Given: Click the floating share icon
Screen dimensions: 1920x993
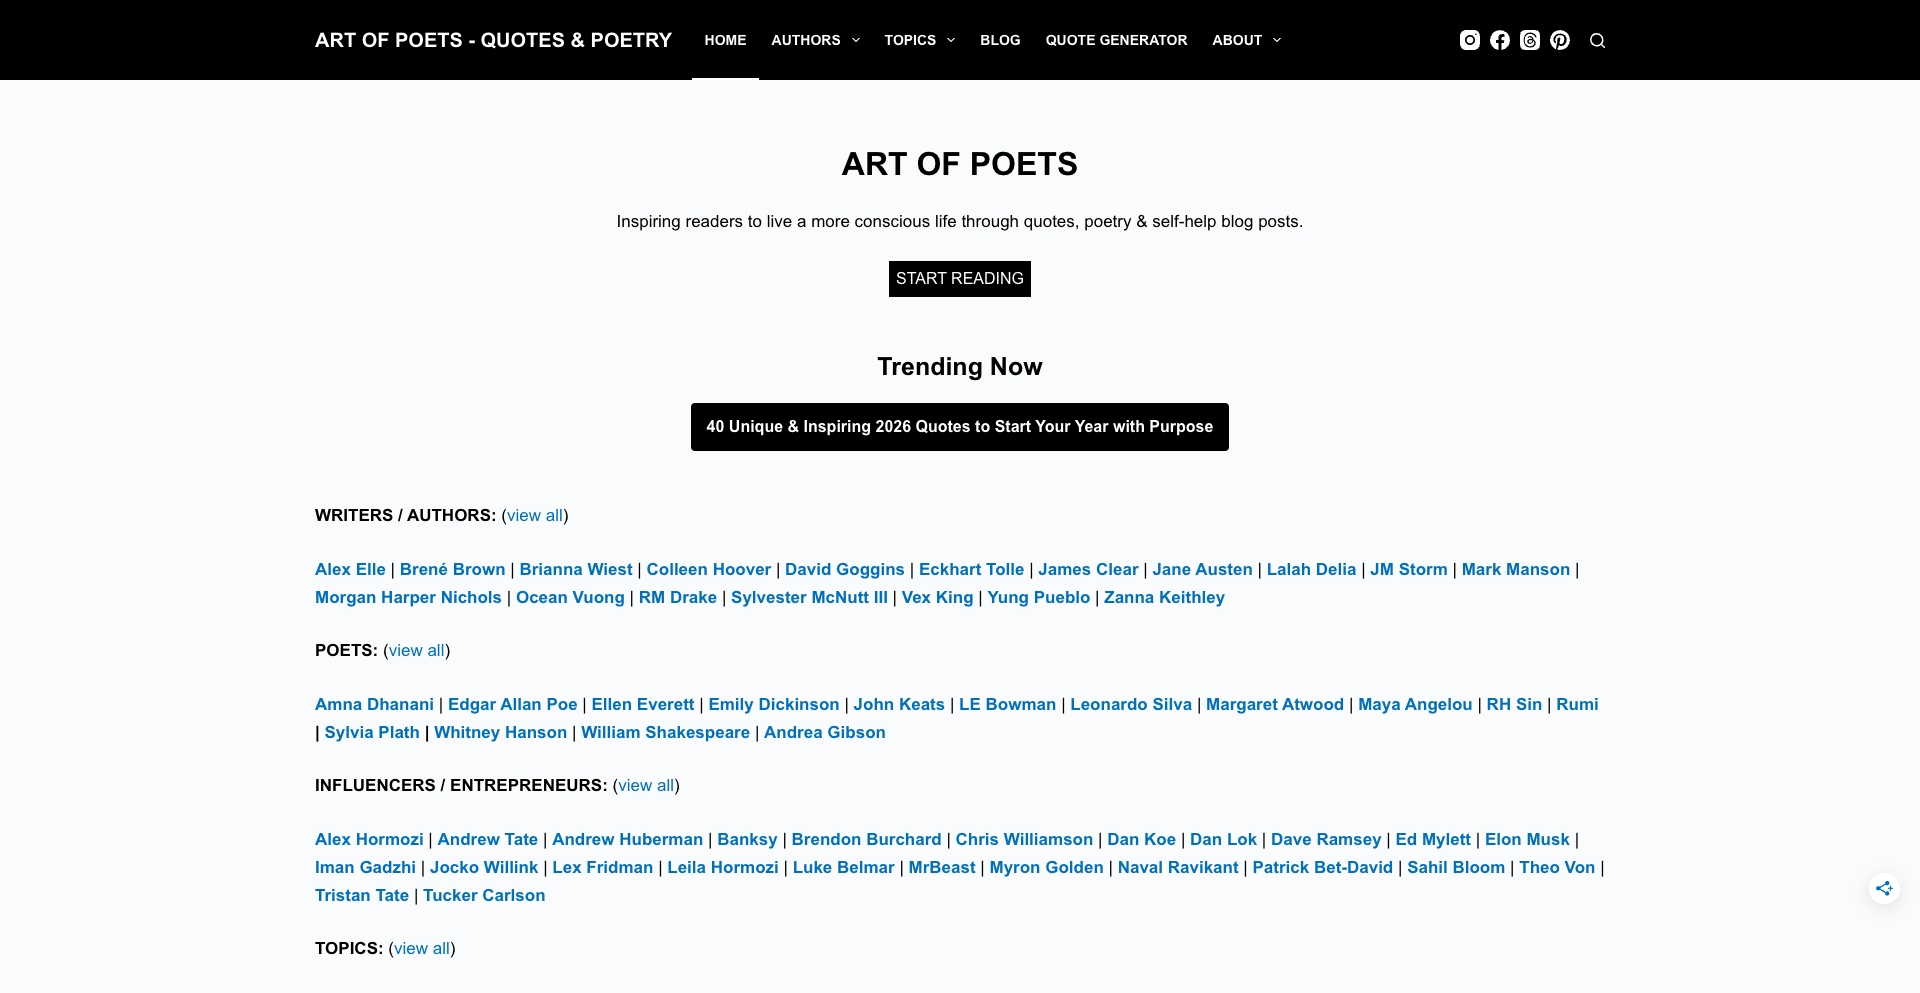Looking at the screenshot, I should coord(1884,888).
